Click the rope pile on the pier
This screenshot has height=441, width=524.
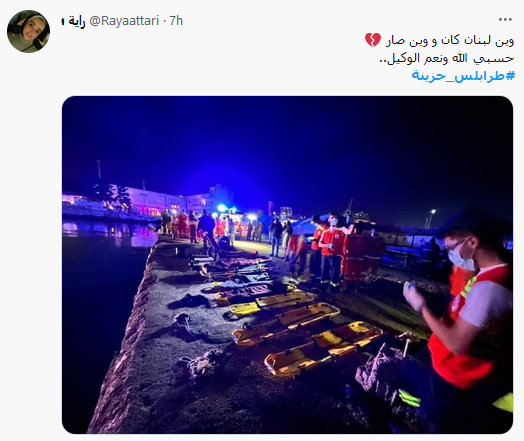click(x=197, y=366)
